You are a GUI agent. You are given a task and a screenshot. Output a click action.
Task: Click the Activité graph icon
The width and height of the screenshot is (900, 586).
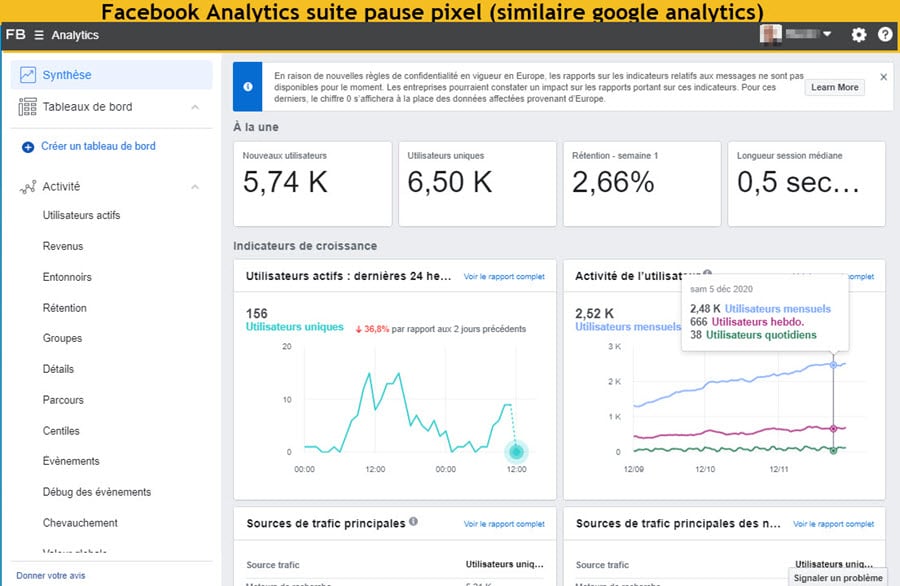point(28,187)
